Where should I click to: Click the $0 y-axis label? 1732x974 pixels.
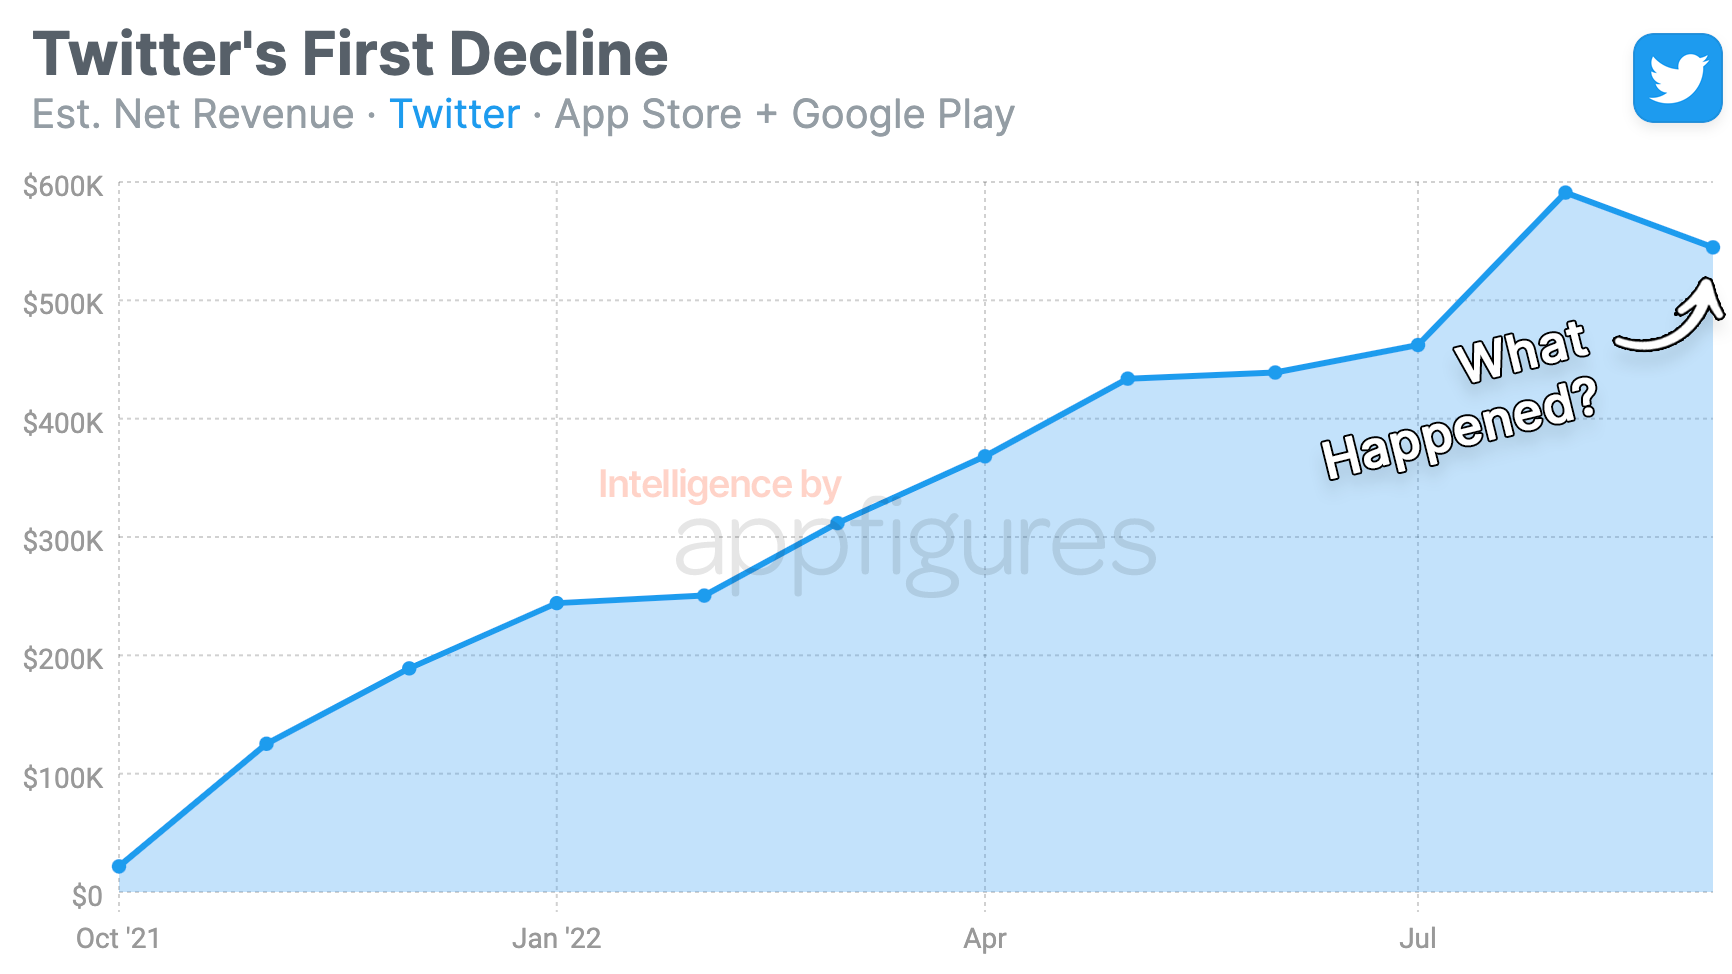[86, 895]
